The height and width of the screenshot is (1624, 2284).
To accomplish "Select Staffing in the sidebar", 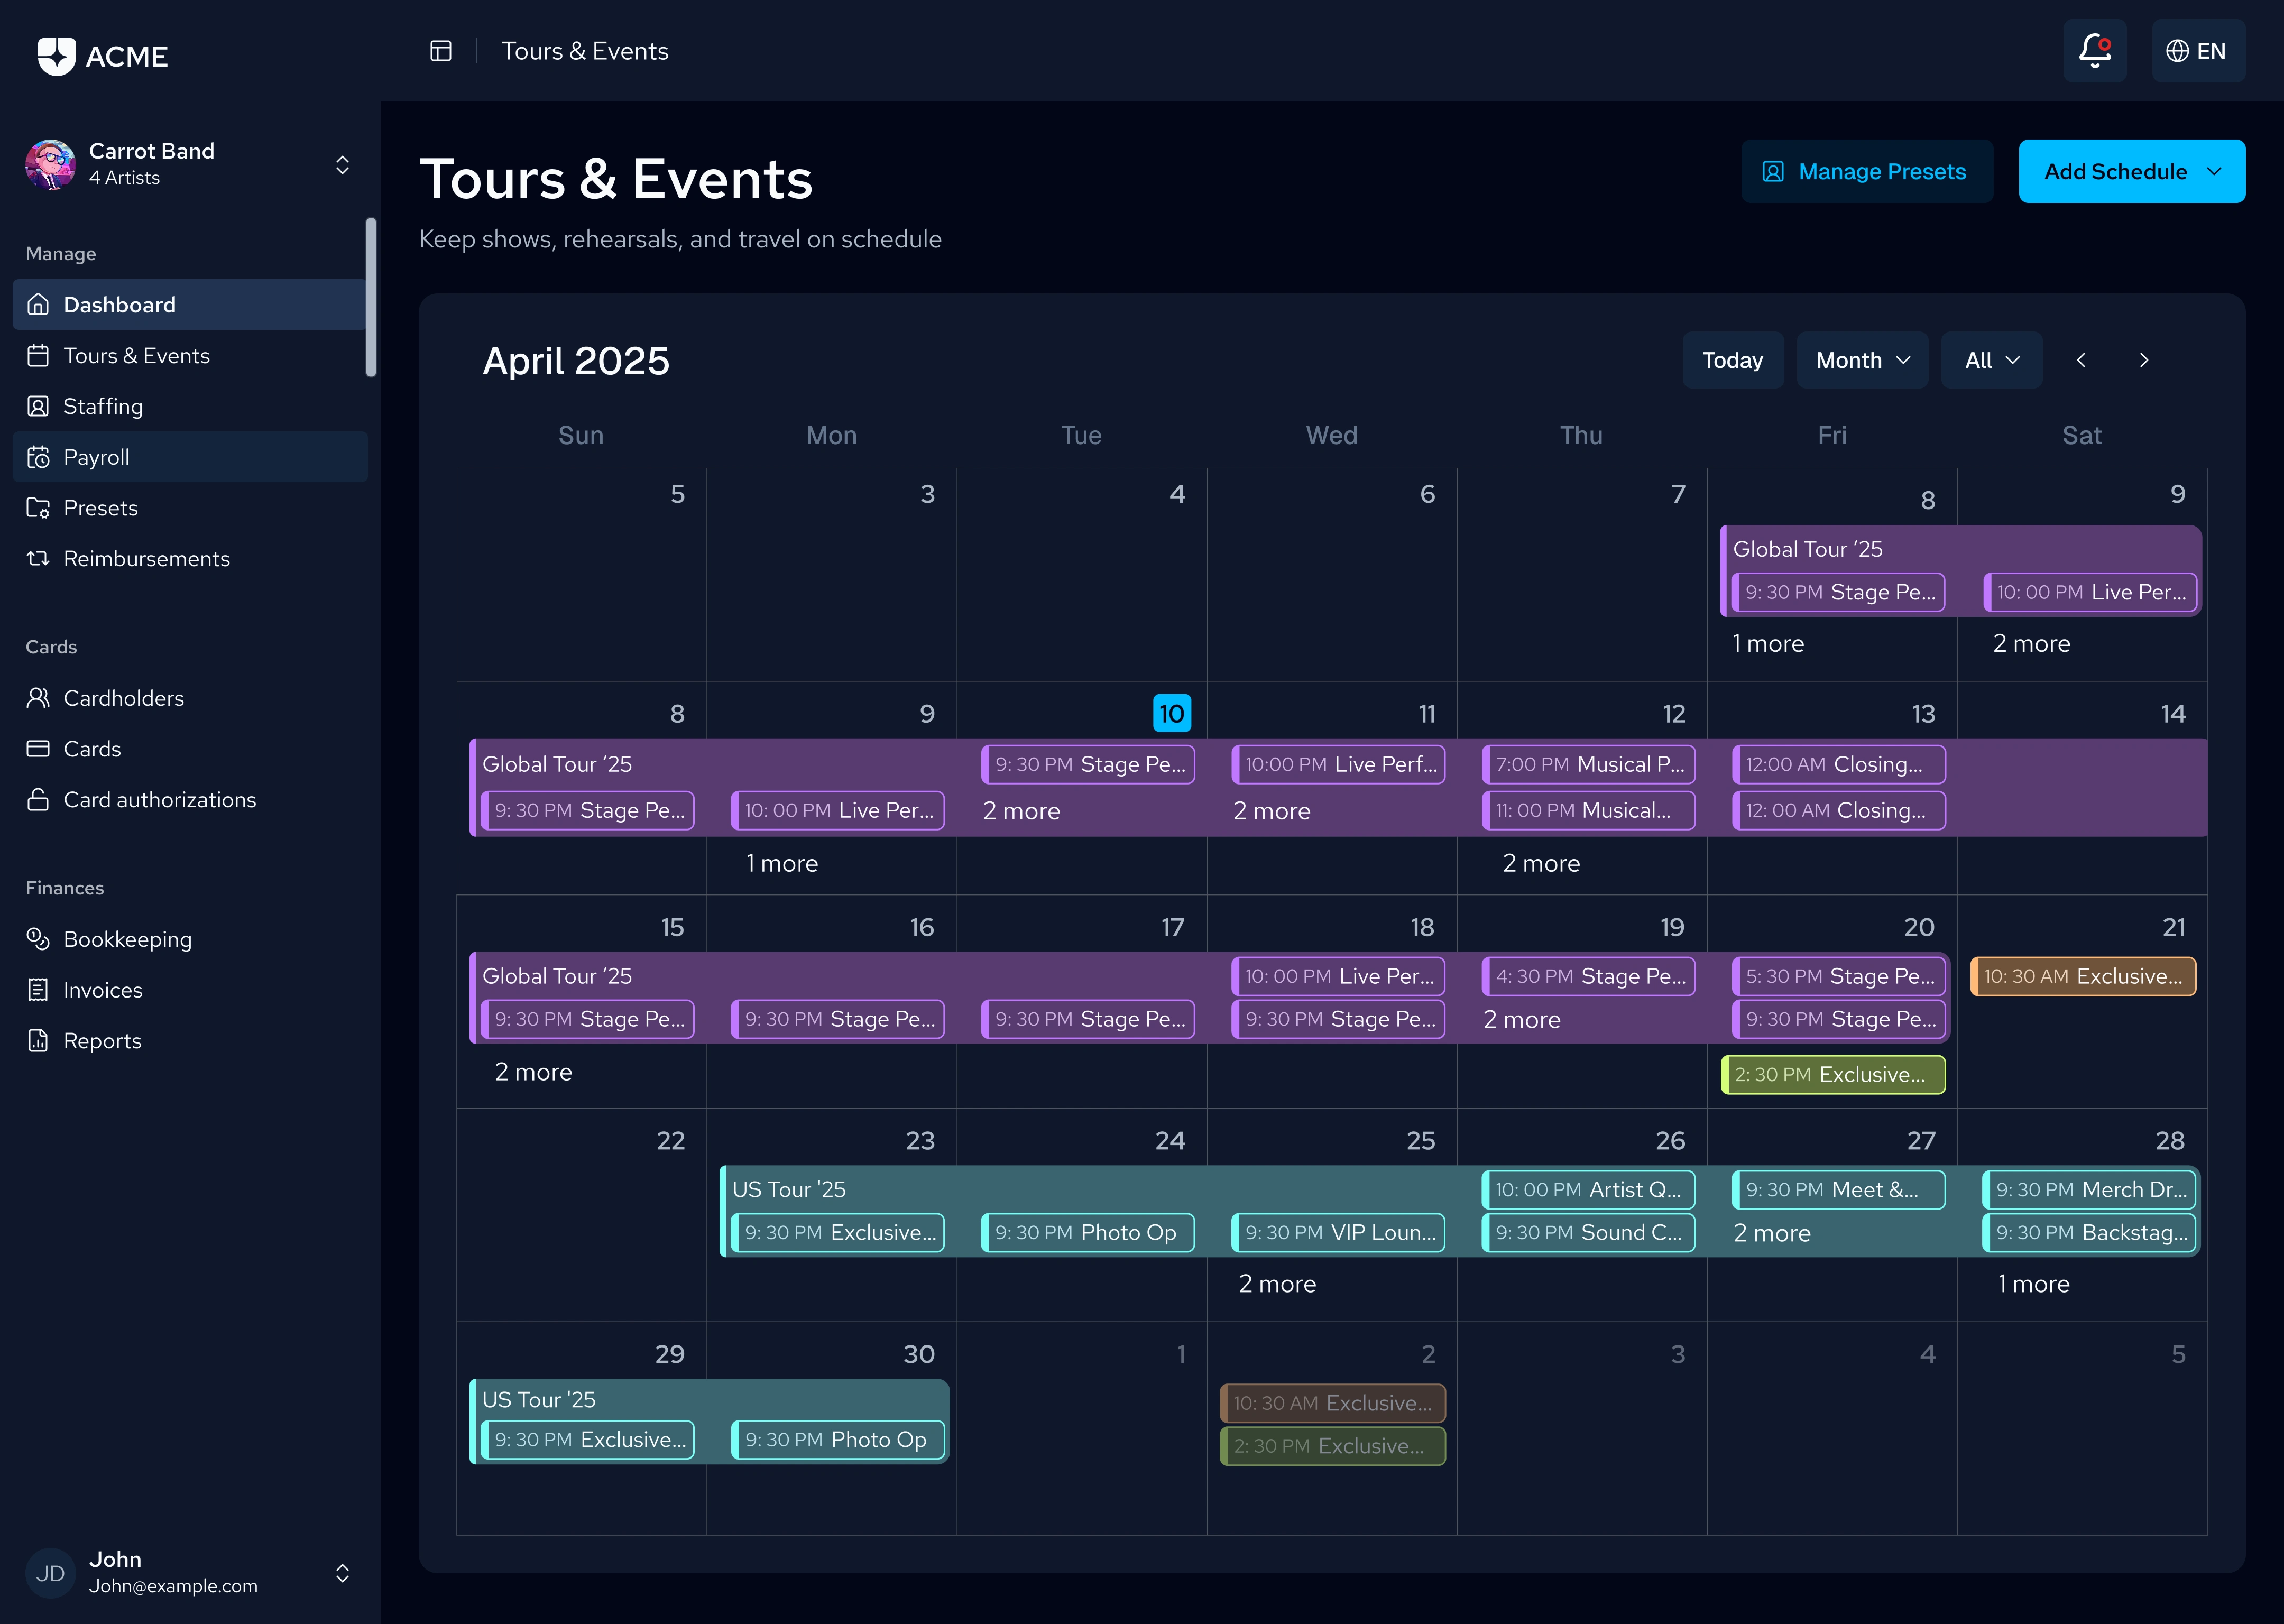I will 102,406.
